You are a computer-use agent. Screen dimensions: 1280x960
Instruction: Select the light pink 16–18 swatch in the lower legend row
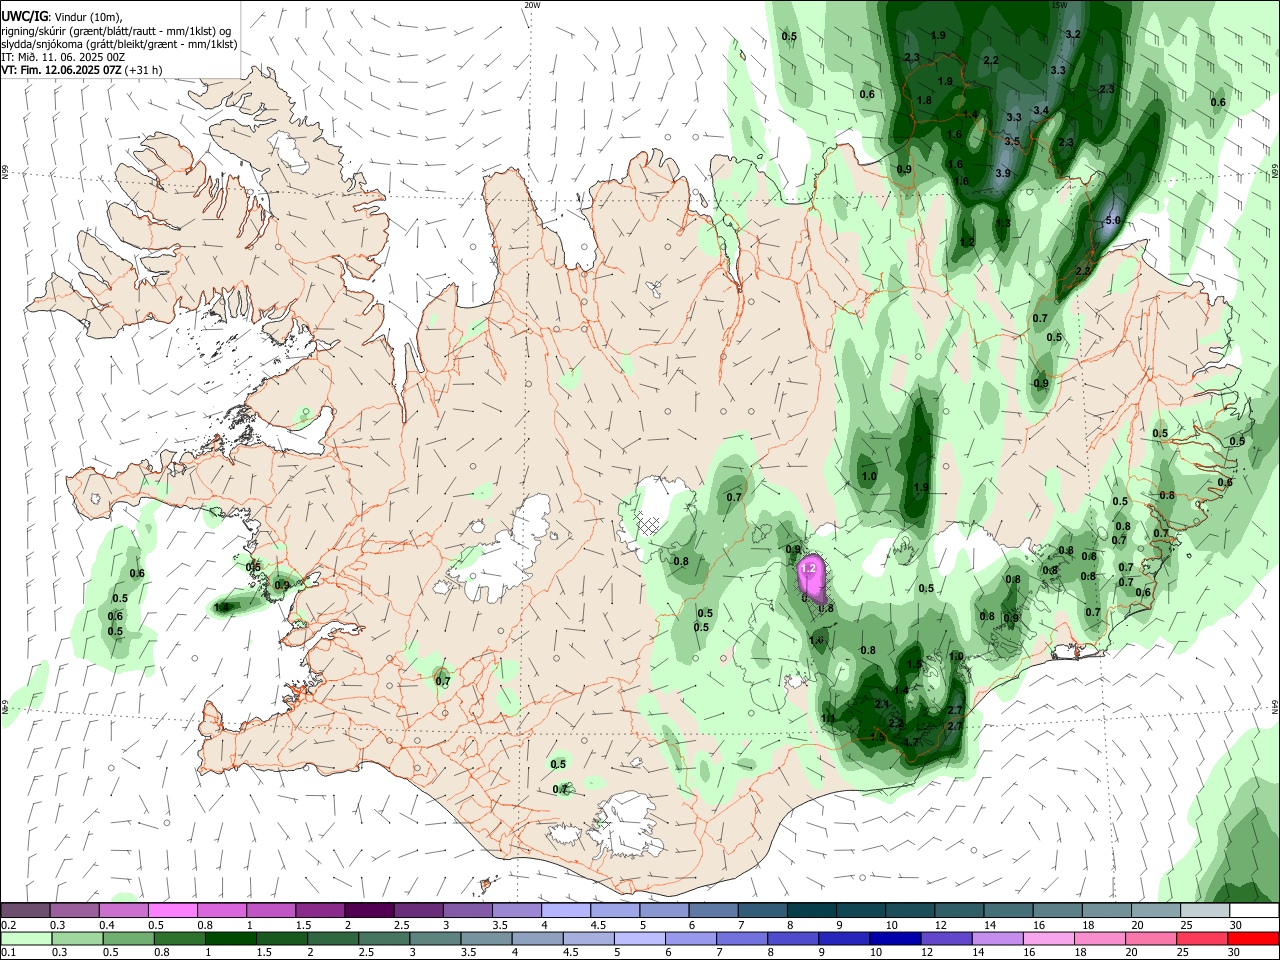tap(1048, 939)
